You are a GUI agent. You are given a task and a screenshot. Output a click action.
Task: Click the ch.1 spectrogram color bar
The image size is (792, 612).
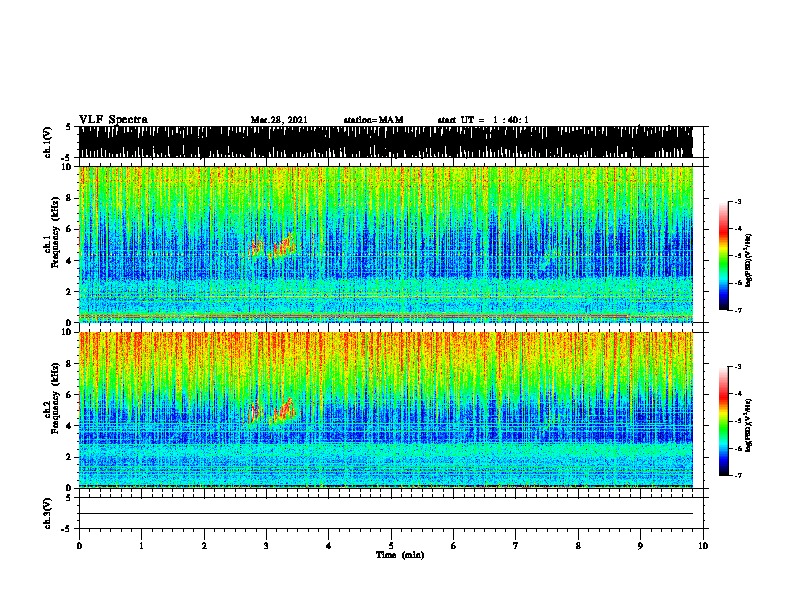724,256
